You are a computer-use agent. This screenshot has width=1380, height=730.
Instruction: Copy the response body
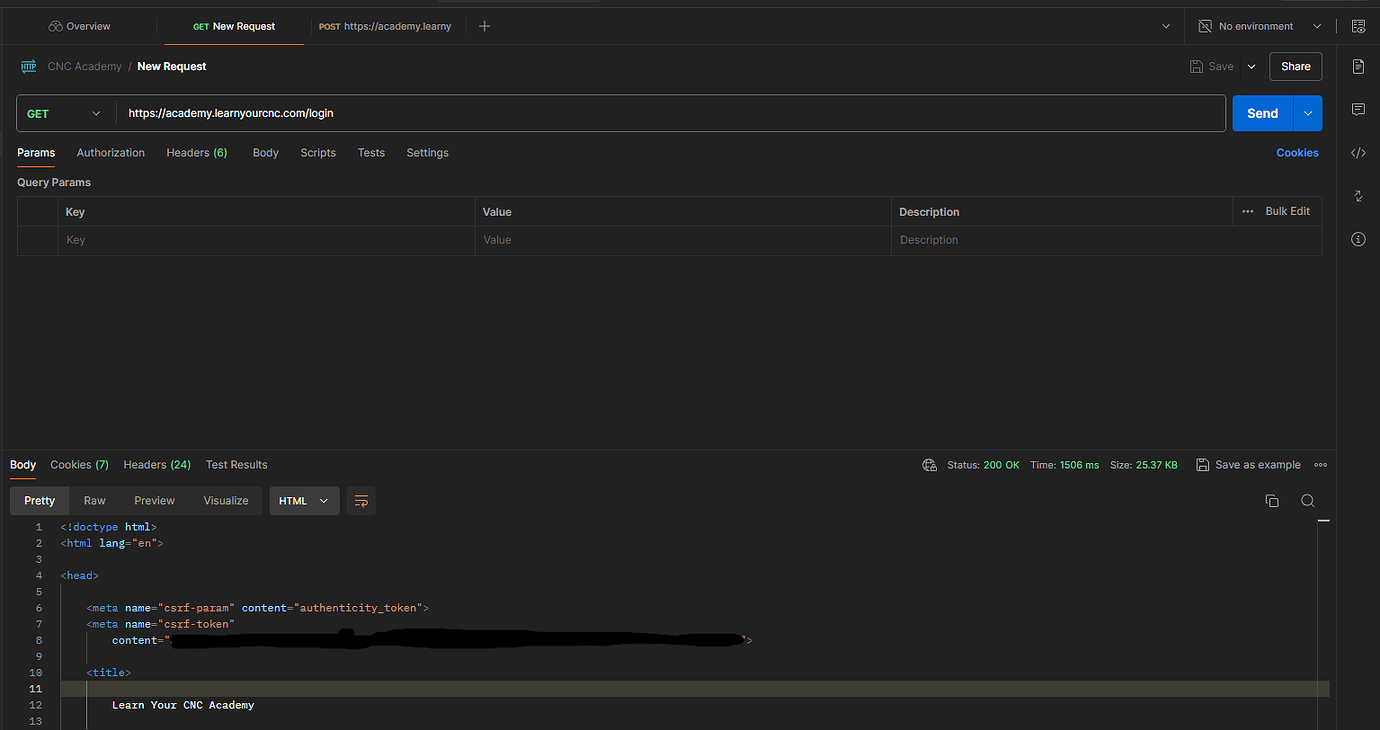pyautogui.click(x=1272, y=500)
